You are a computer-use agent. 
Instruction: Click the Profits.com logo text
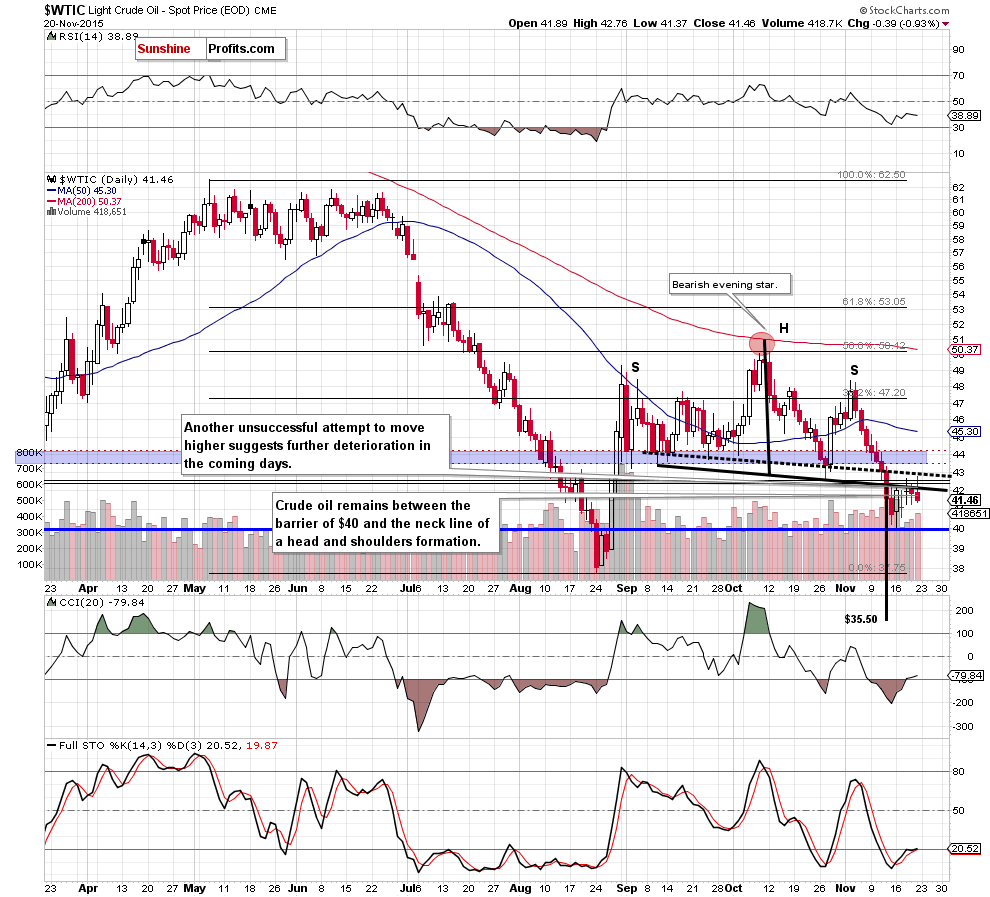click(x=241, y=49)
